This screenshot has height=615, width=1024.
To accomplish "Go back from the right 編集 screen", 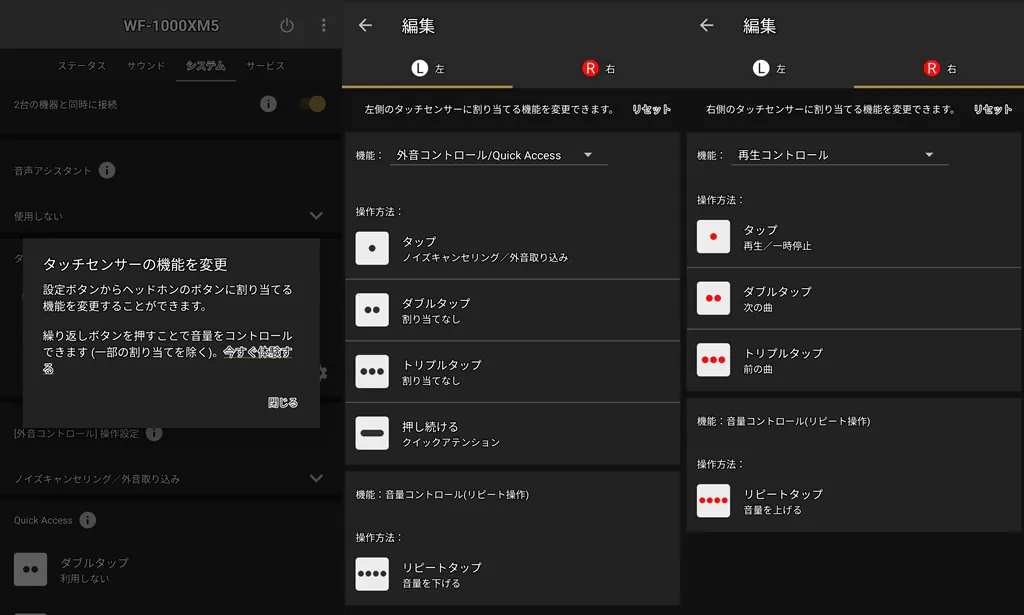I will [x=707, y=26].
